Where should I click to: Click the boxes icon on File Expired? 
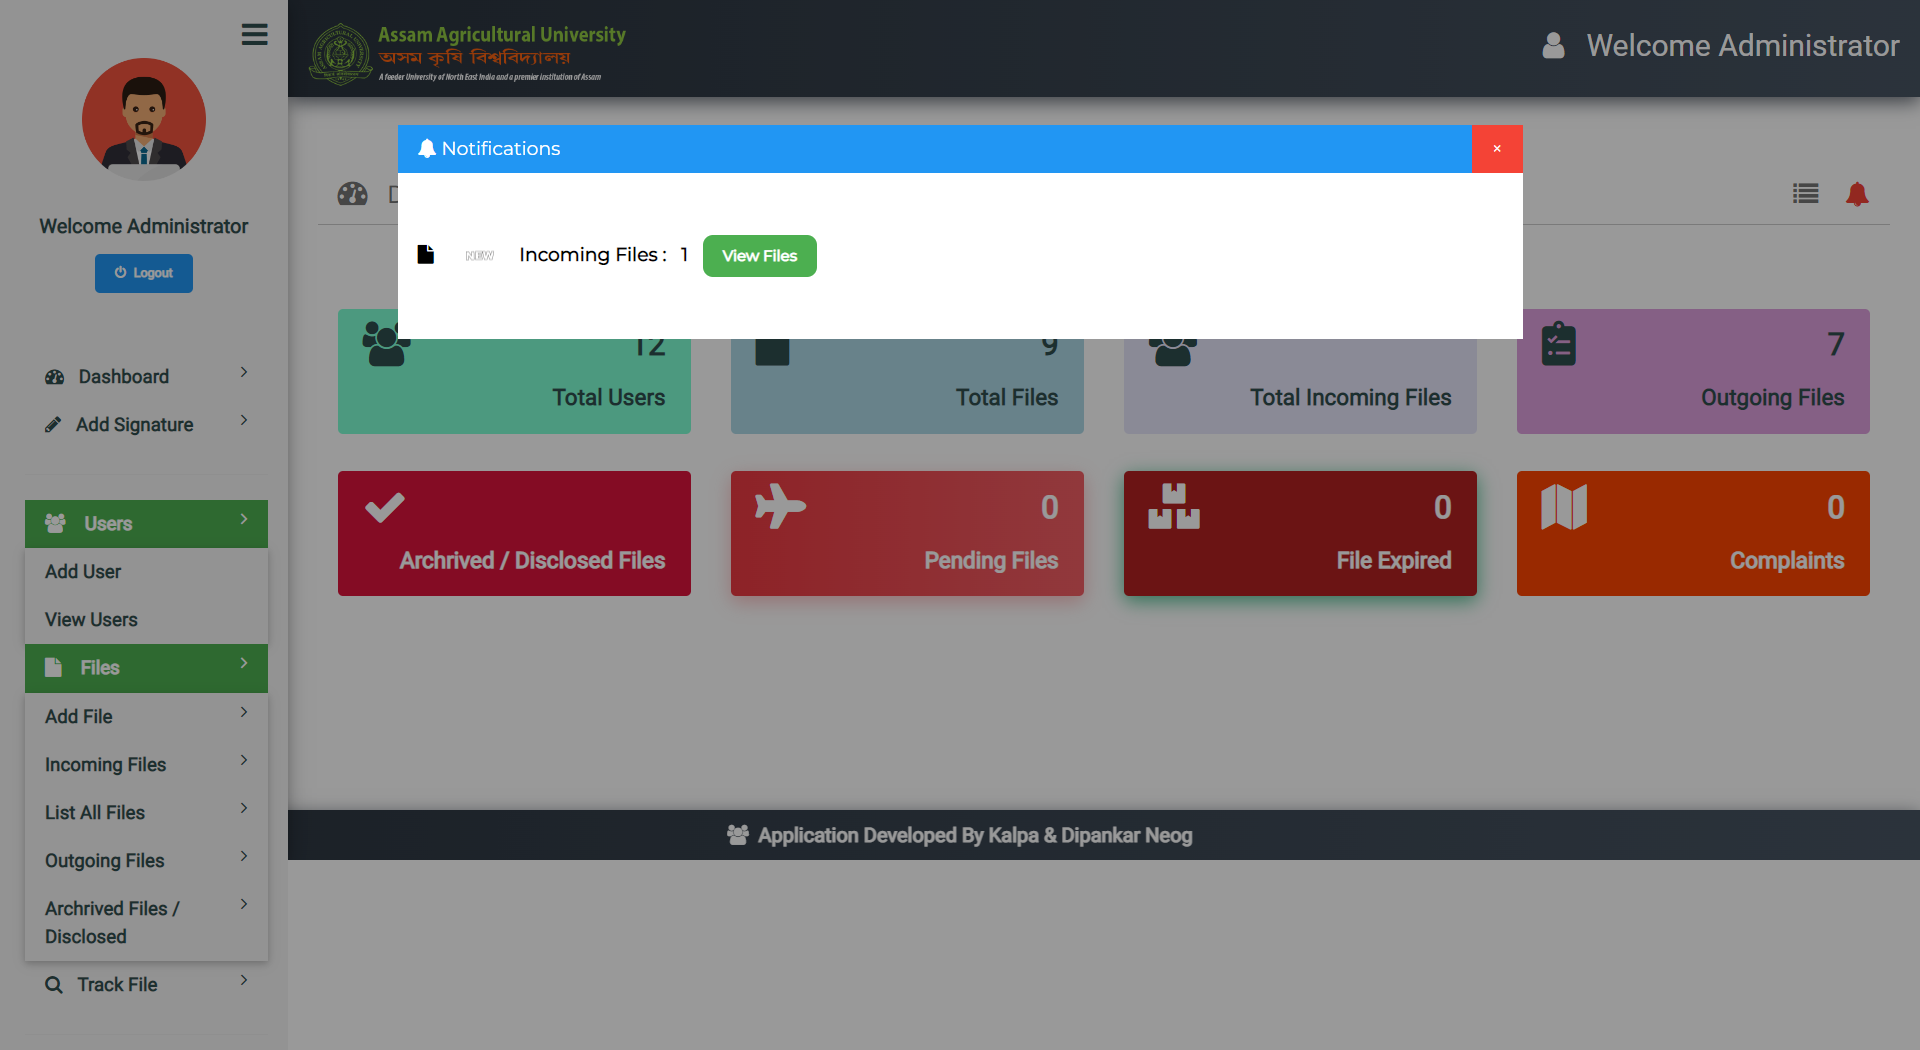coord(1173,507)
